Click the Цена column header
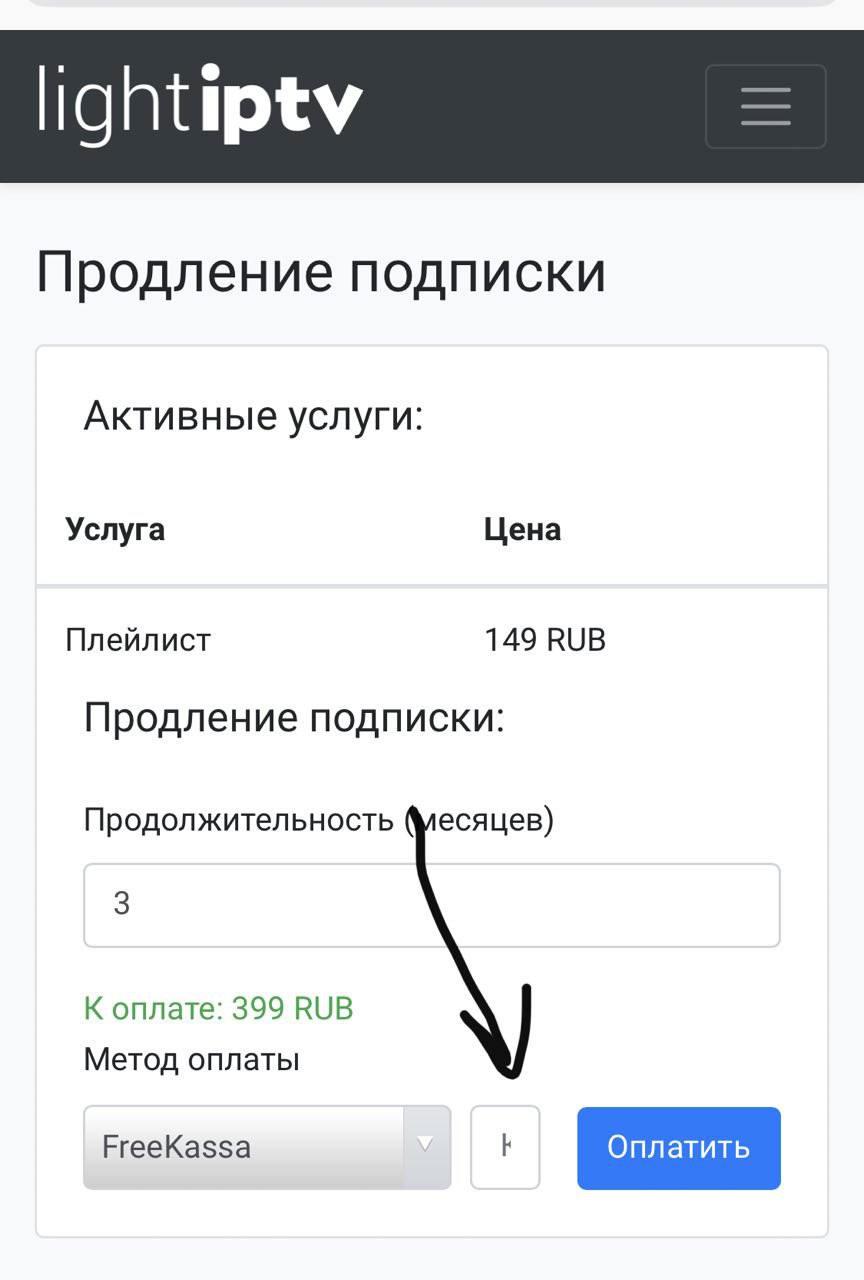864x1280 pixels. pyautogui.click(x=522, y=529)
